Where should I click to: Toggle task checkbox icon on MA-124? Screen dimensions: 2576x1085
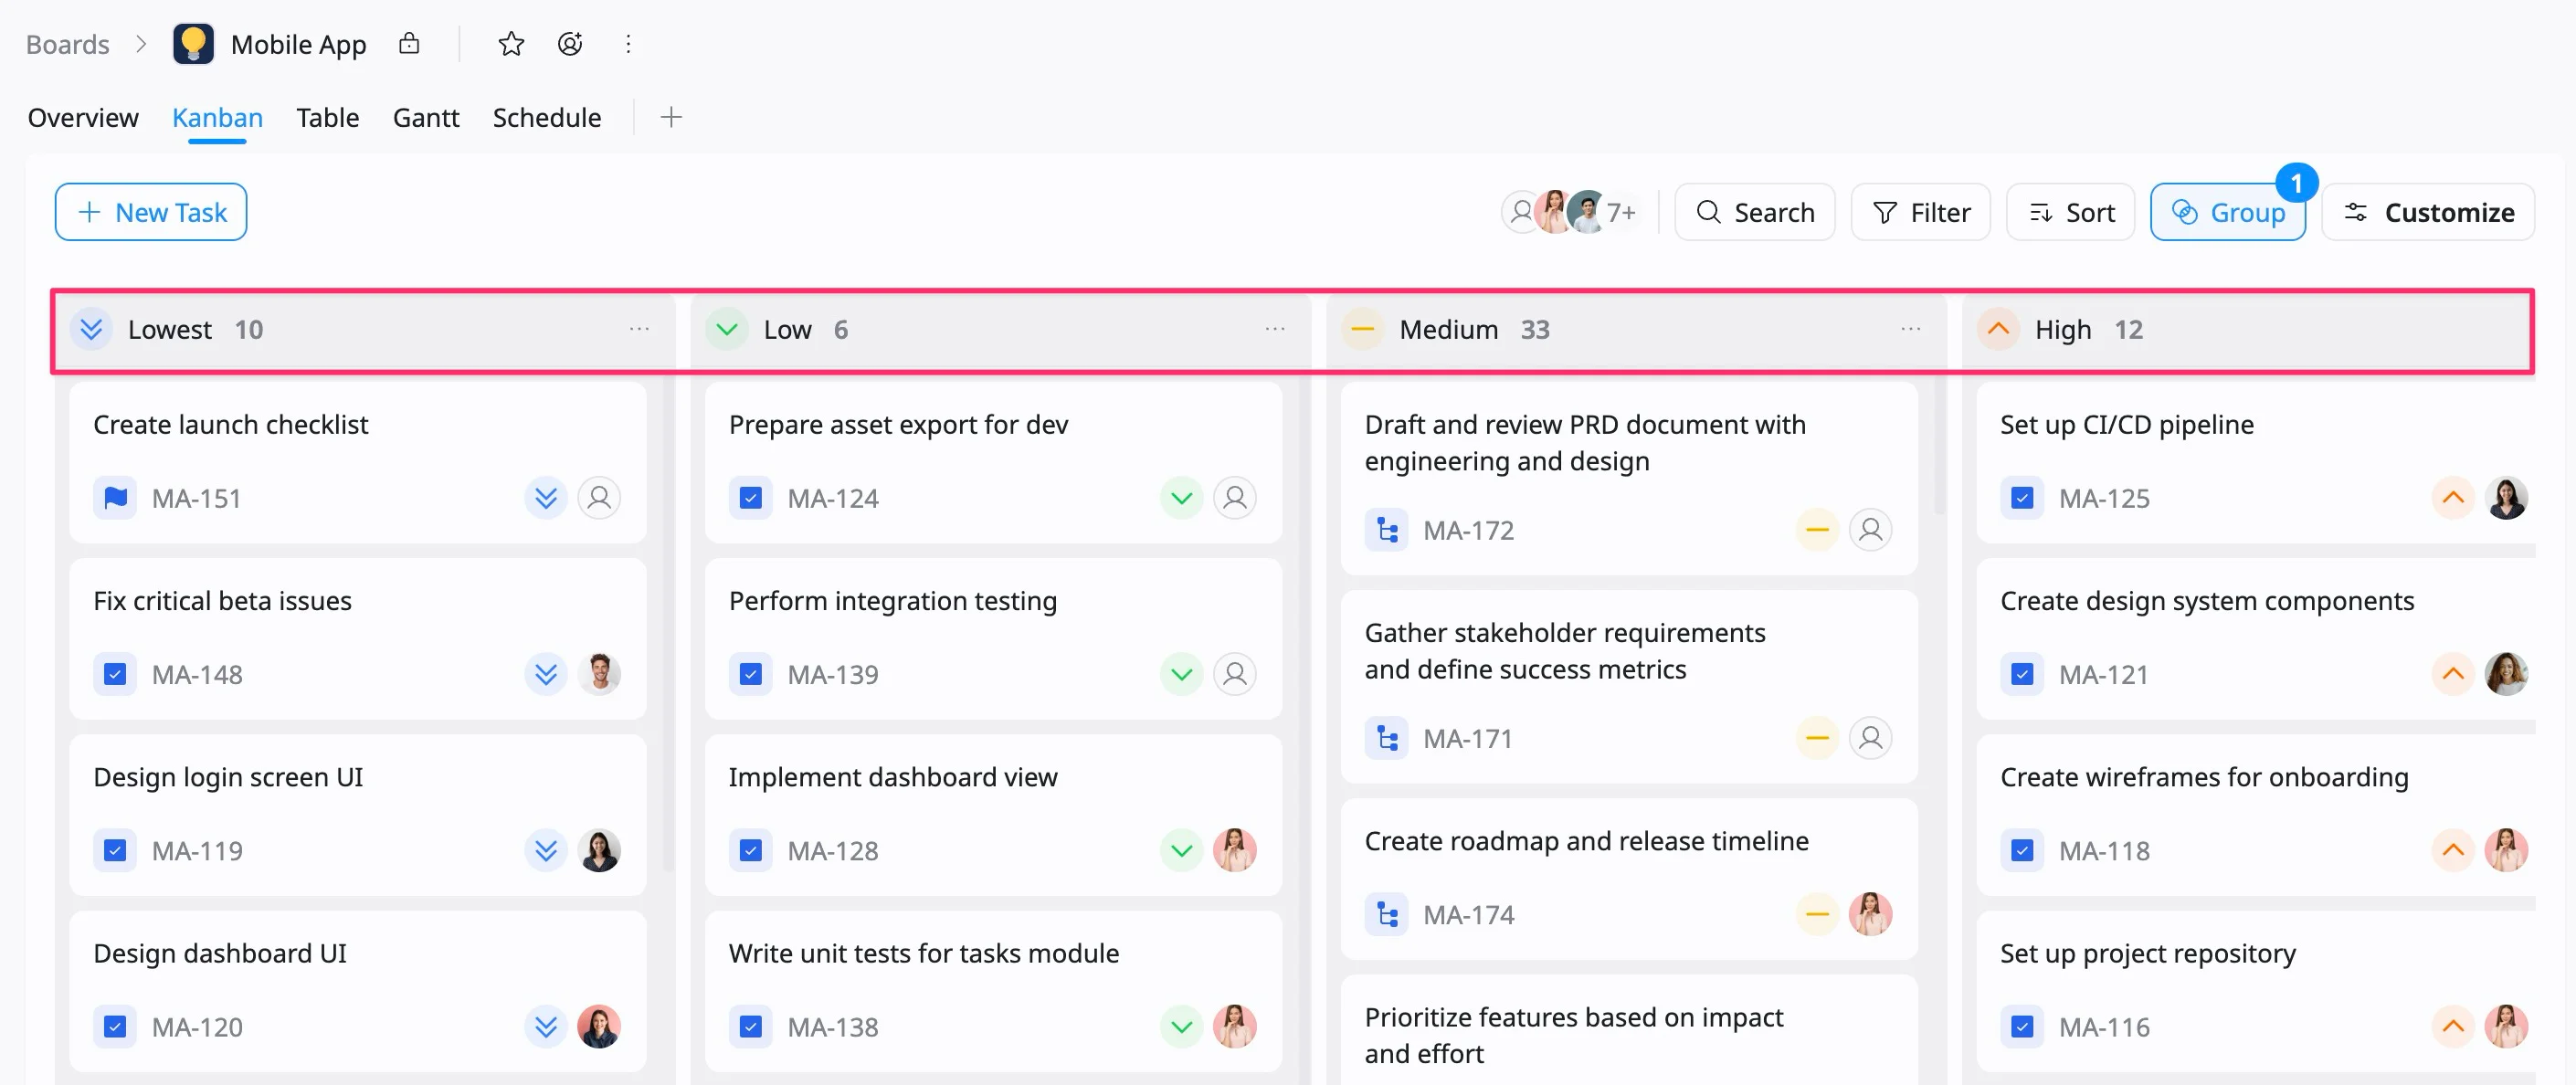[x=751, y=498]
